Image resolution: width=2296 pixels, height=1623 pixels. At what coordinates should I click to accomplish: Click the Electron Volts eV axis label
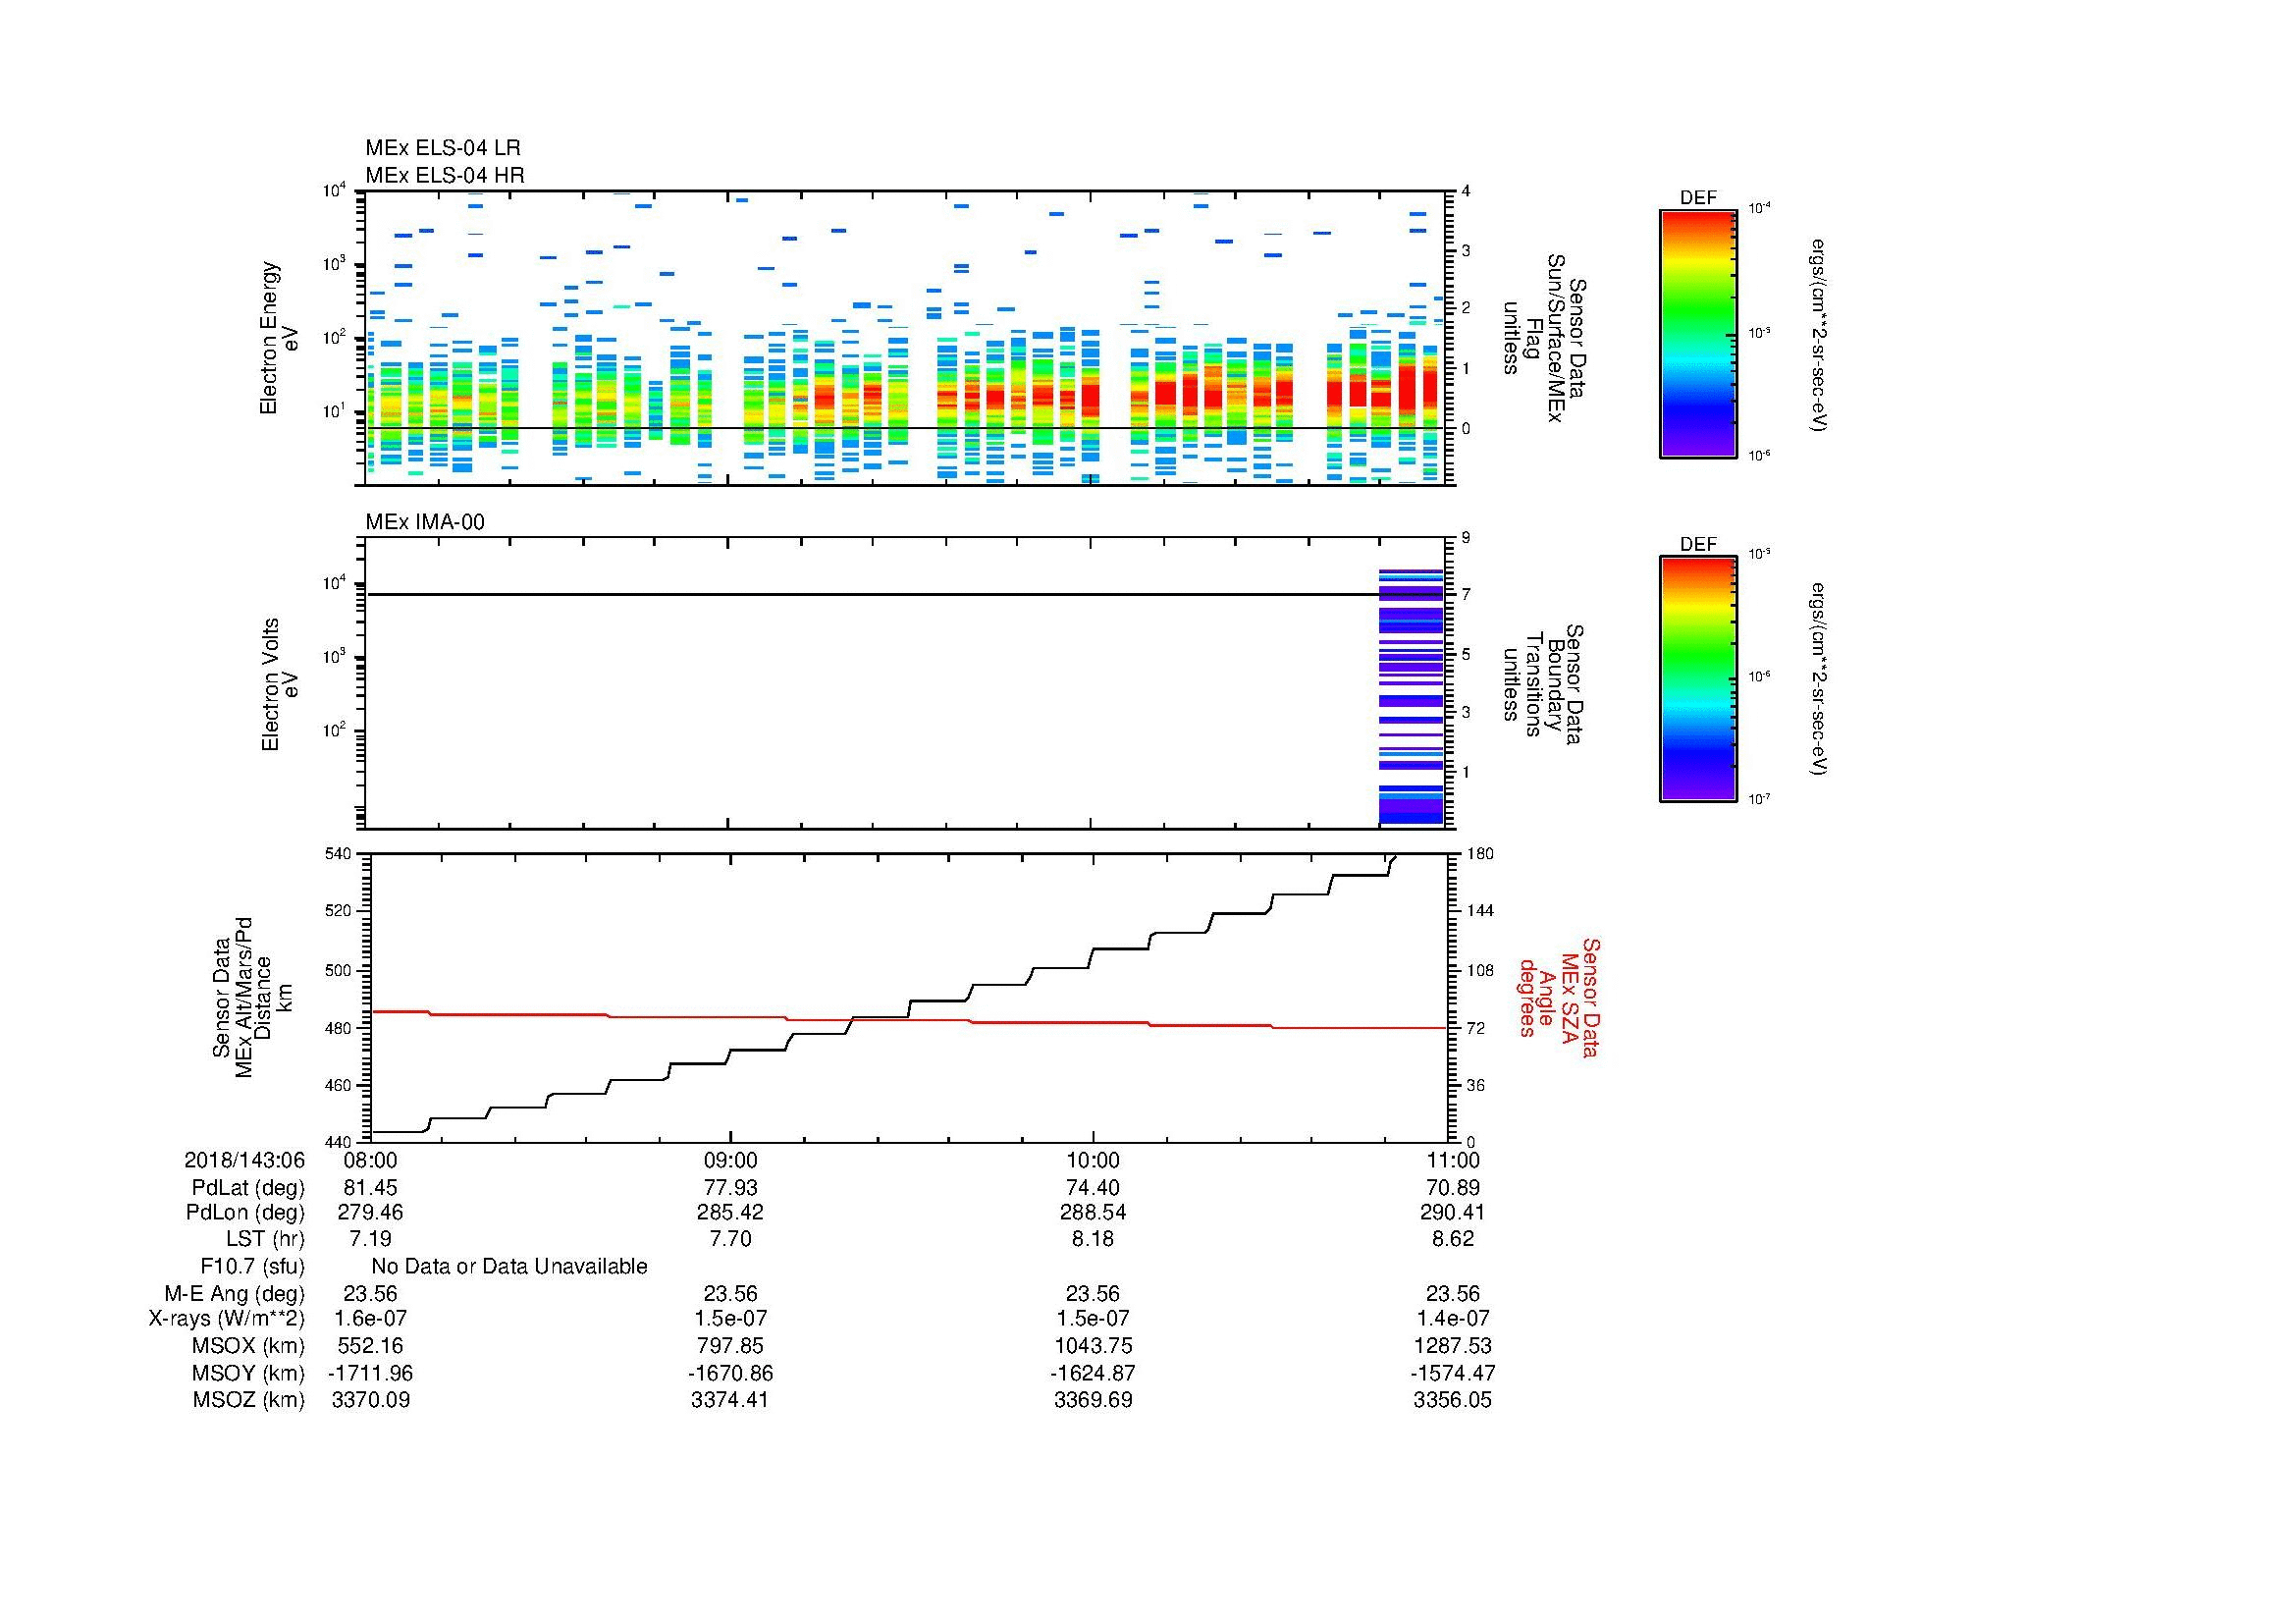pyautogui.click(x=279, y=684)
